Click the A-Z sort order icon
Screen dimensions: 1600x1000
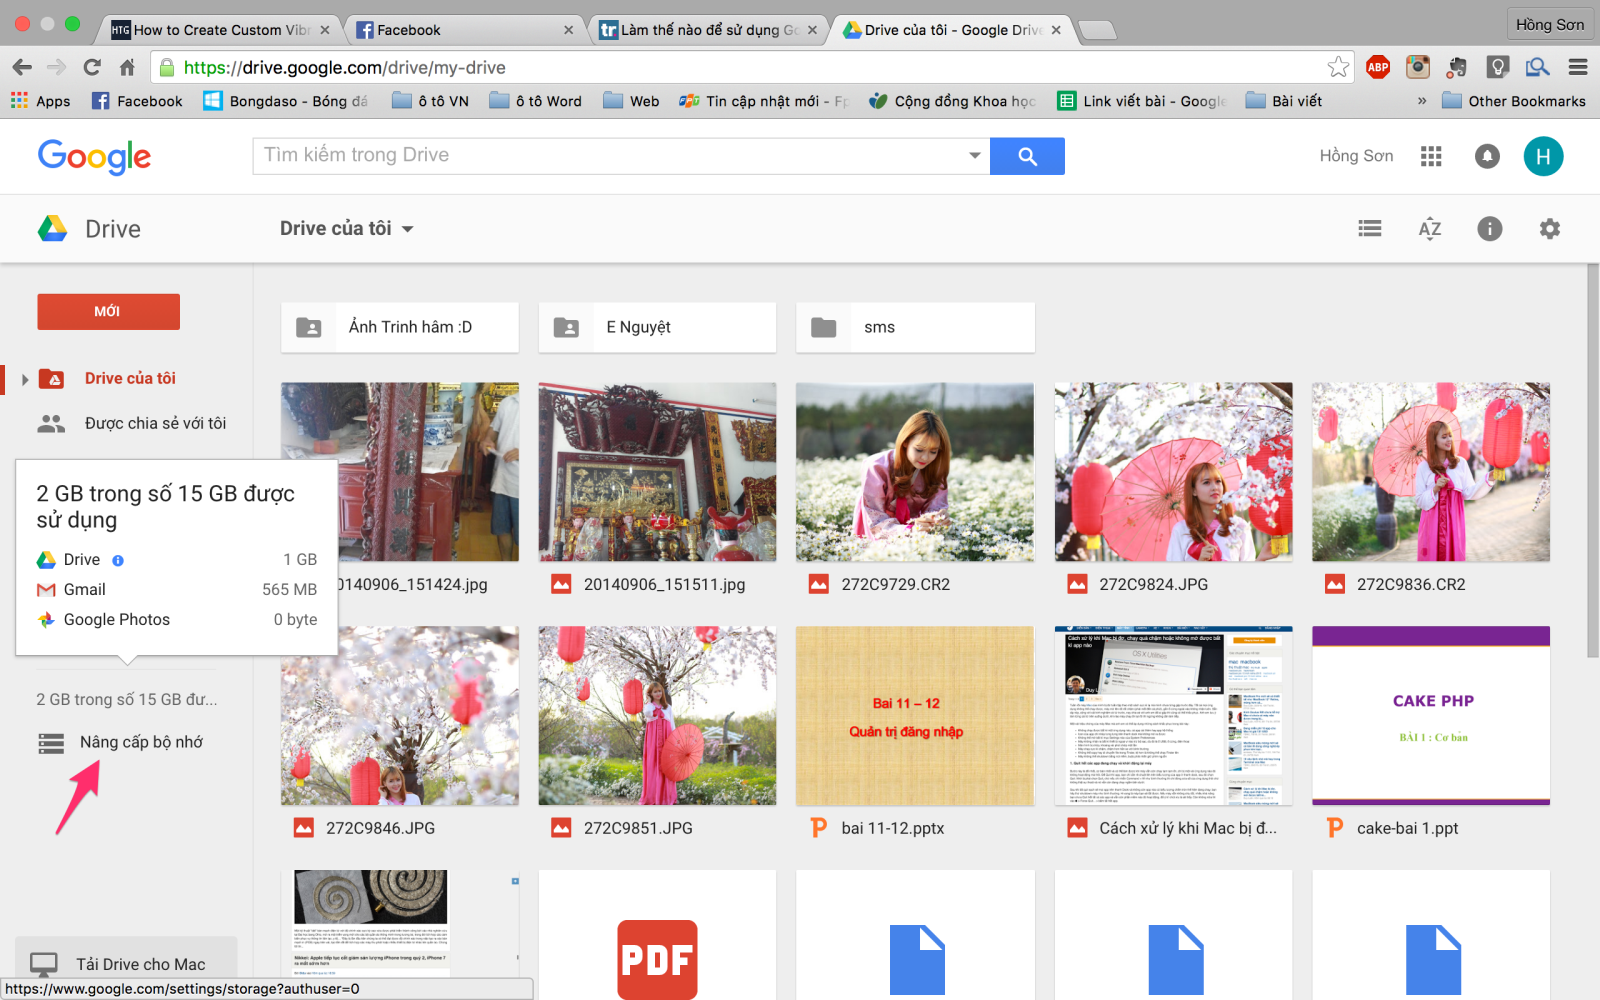pyautogui.click(x=1430, y=228)
